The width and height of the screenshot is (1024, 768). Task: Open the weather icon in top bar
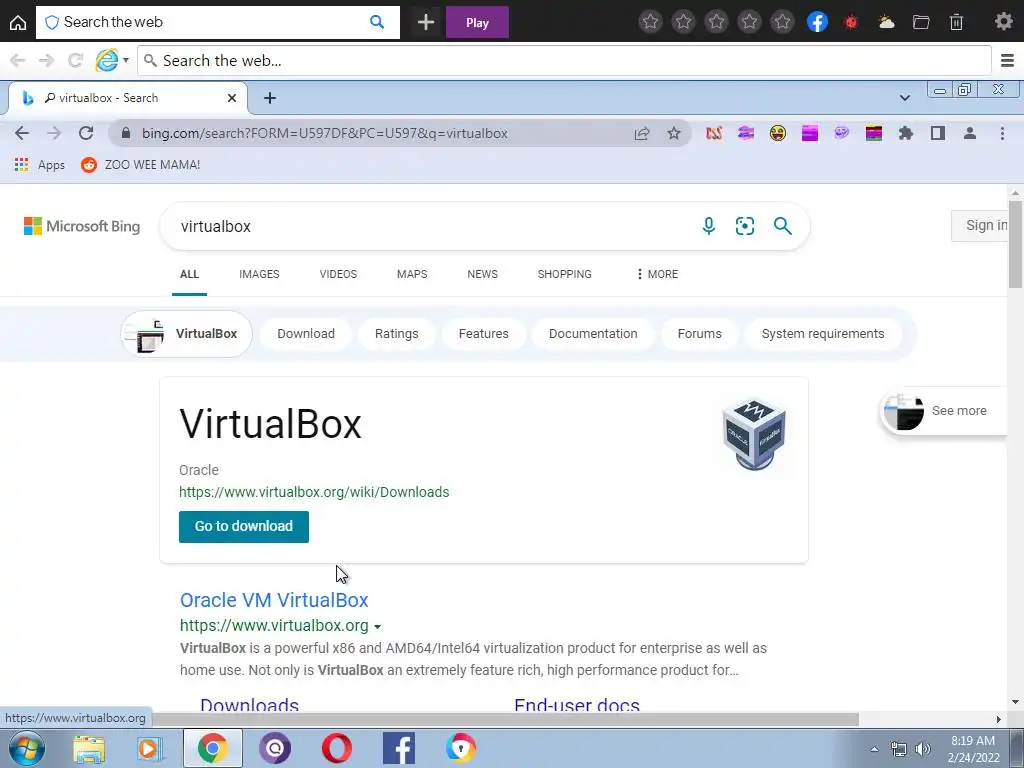(886, 22)
